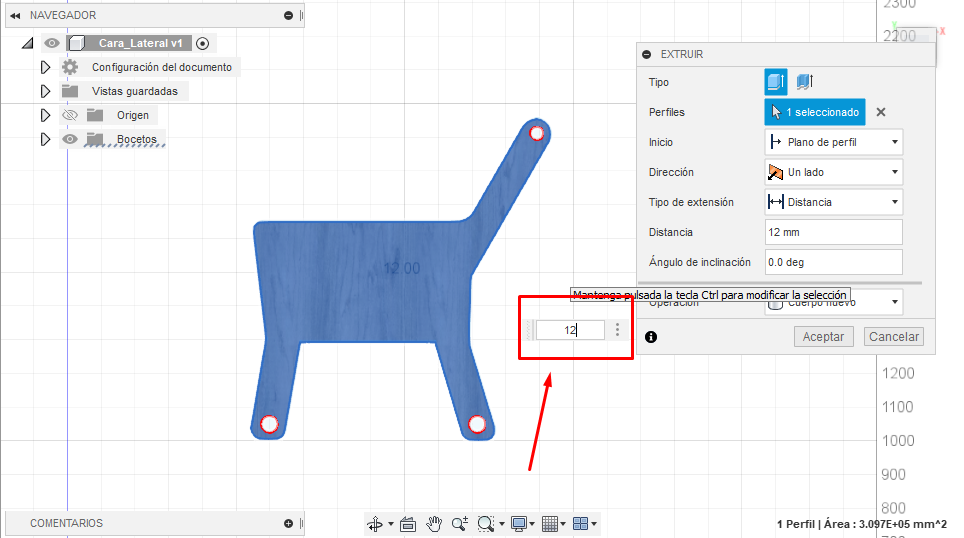Open the Operación dropdown
The width and height of the screenshot is (964, 538).
(x=834, y=303)
